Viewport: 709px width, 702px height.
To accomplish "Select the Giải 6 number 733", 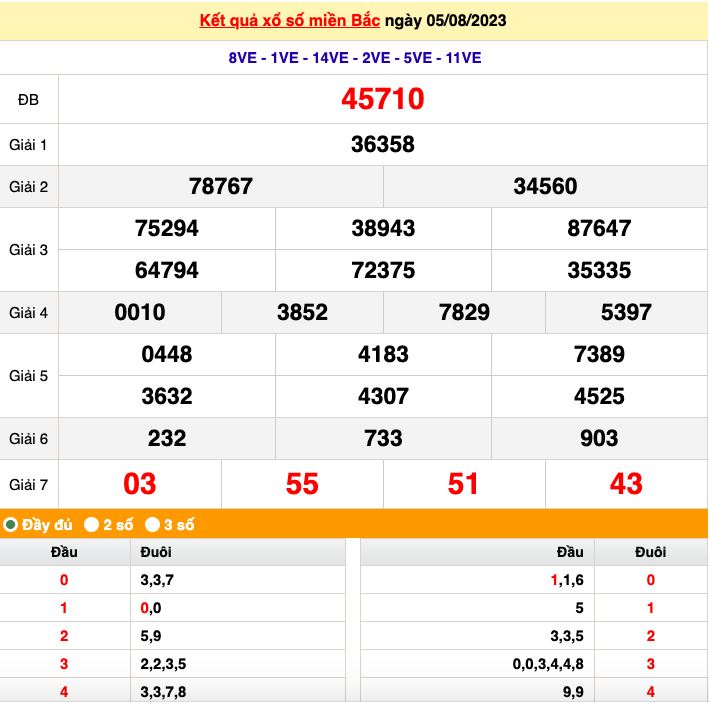I will point(383,438).
